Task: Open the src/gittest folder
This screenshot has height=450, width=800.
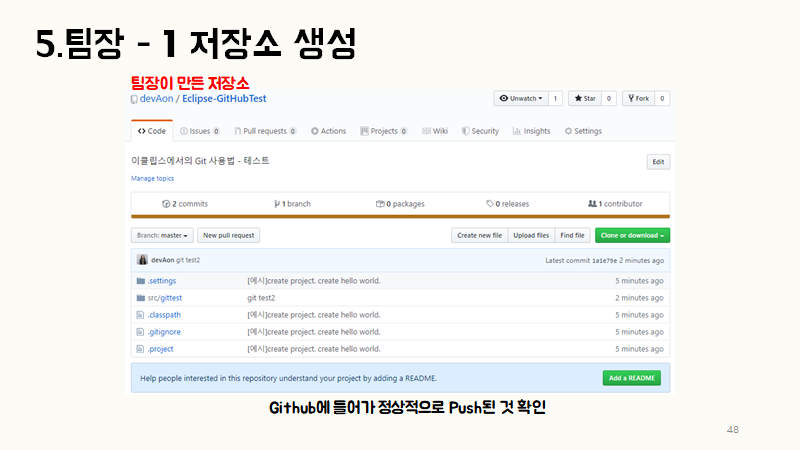Action: point(165,298)
